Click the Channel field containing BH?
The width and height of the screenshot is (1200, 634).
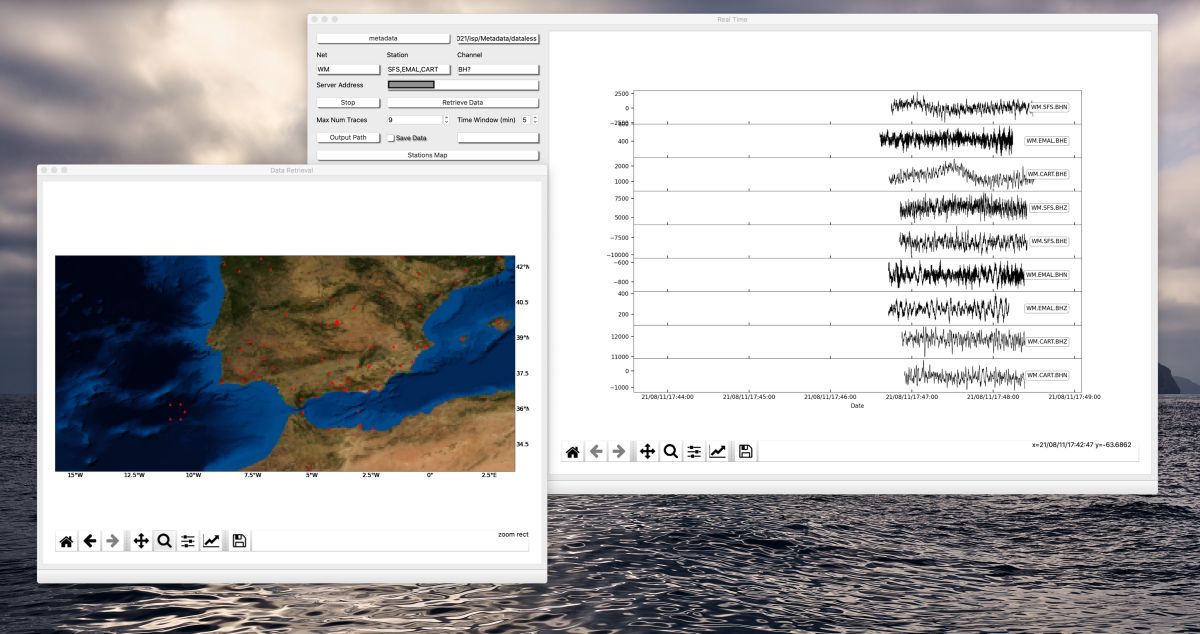[x=498, y=70]
